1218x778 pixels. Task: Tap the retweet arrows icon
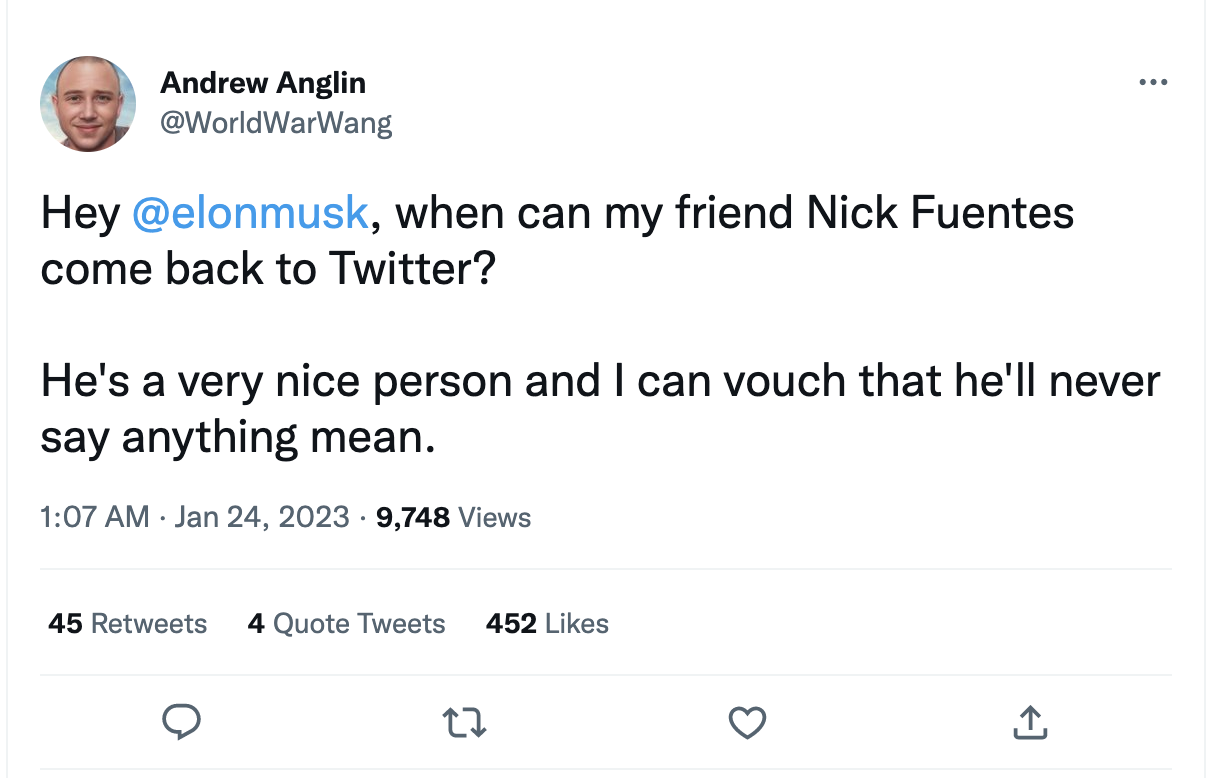[464, 722]
